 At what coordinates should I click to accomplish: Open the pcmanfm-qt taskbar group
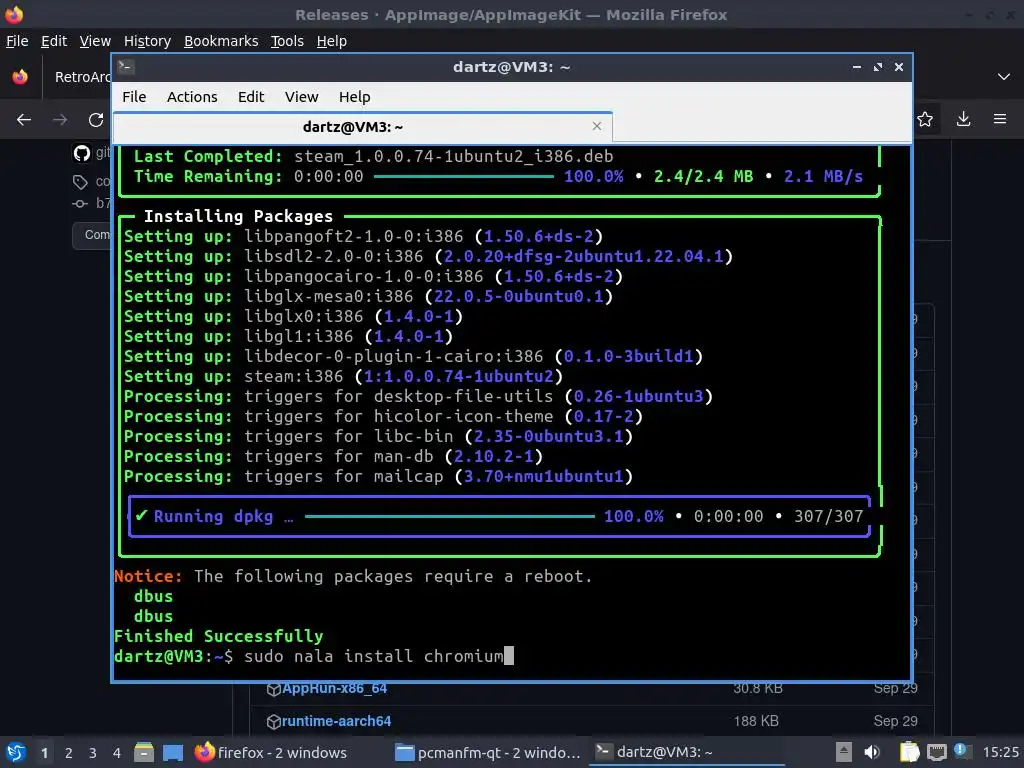pos(488,752)
